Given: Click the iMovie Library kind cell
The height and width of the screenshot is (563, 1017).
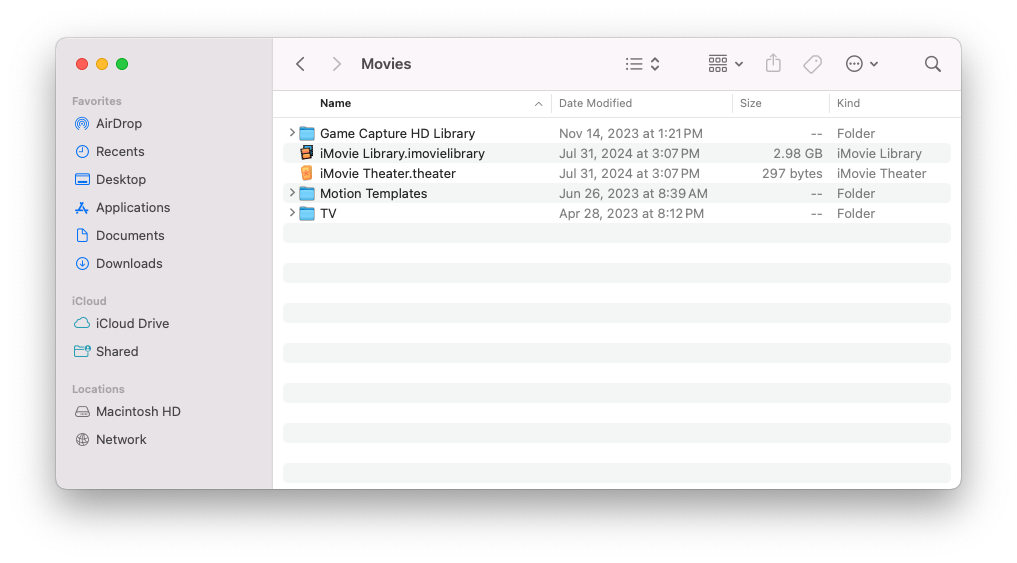Looking at the screenshot, I should coord(879,153).
